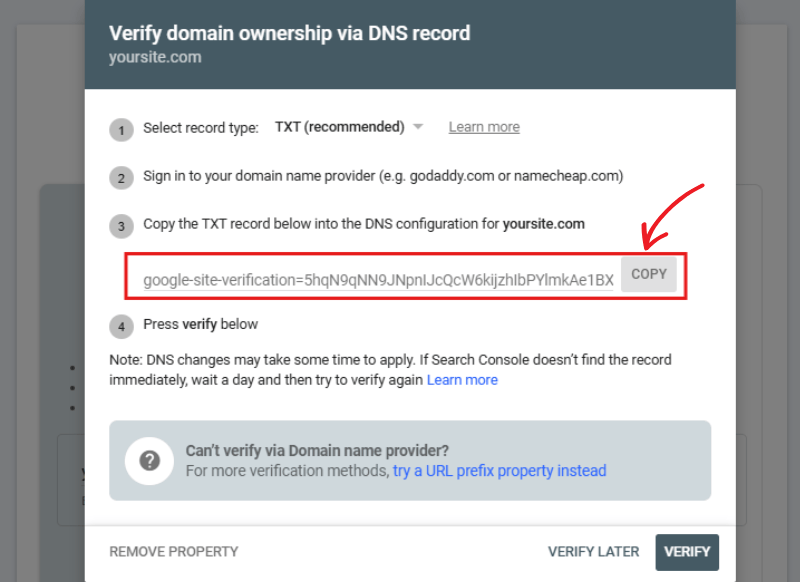Click the dialog title Verify domain ownership
Screen dimensions: 800x582
pos(289,33)
